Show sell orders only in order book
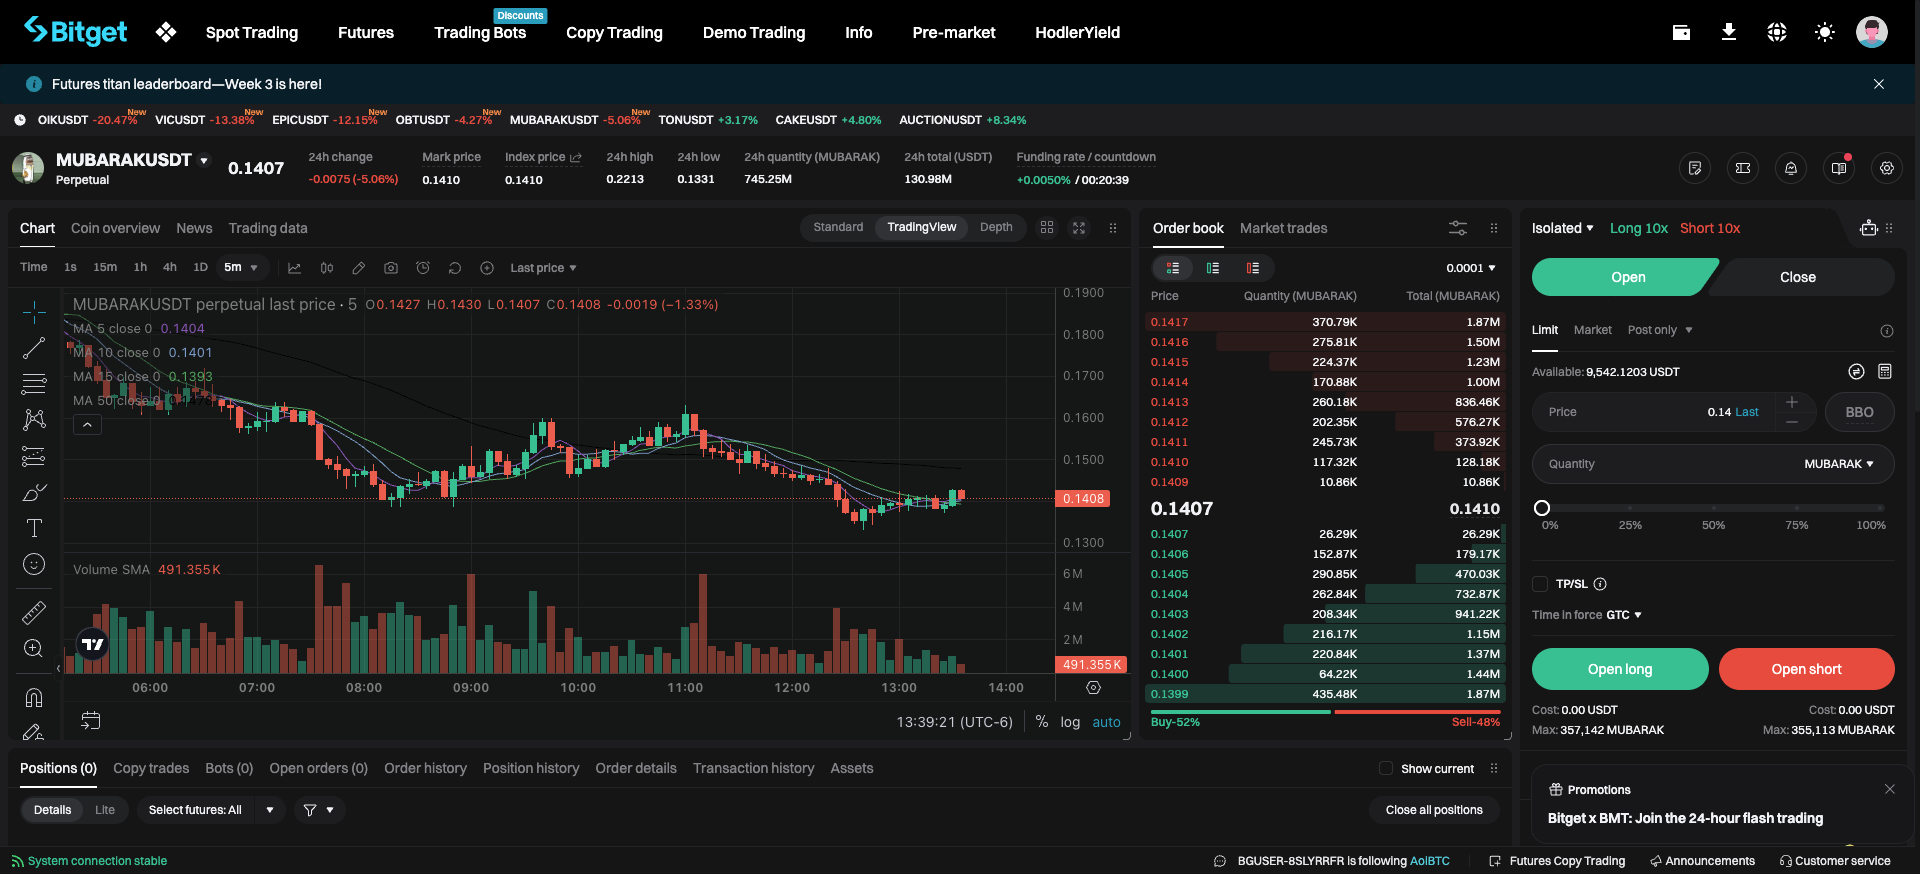 (1253, 268)
